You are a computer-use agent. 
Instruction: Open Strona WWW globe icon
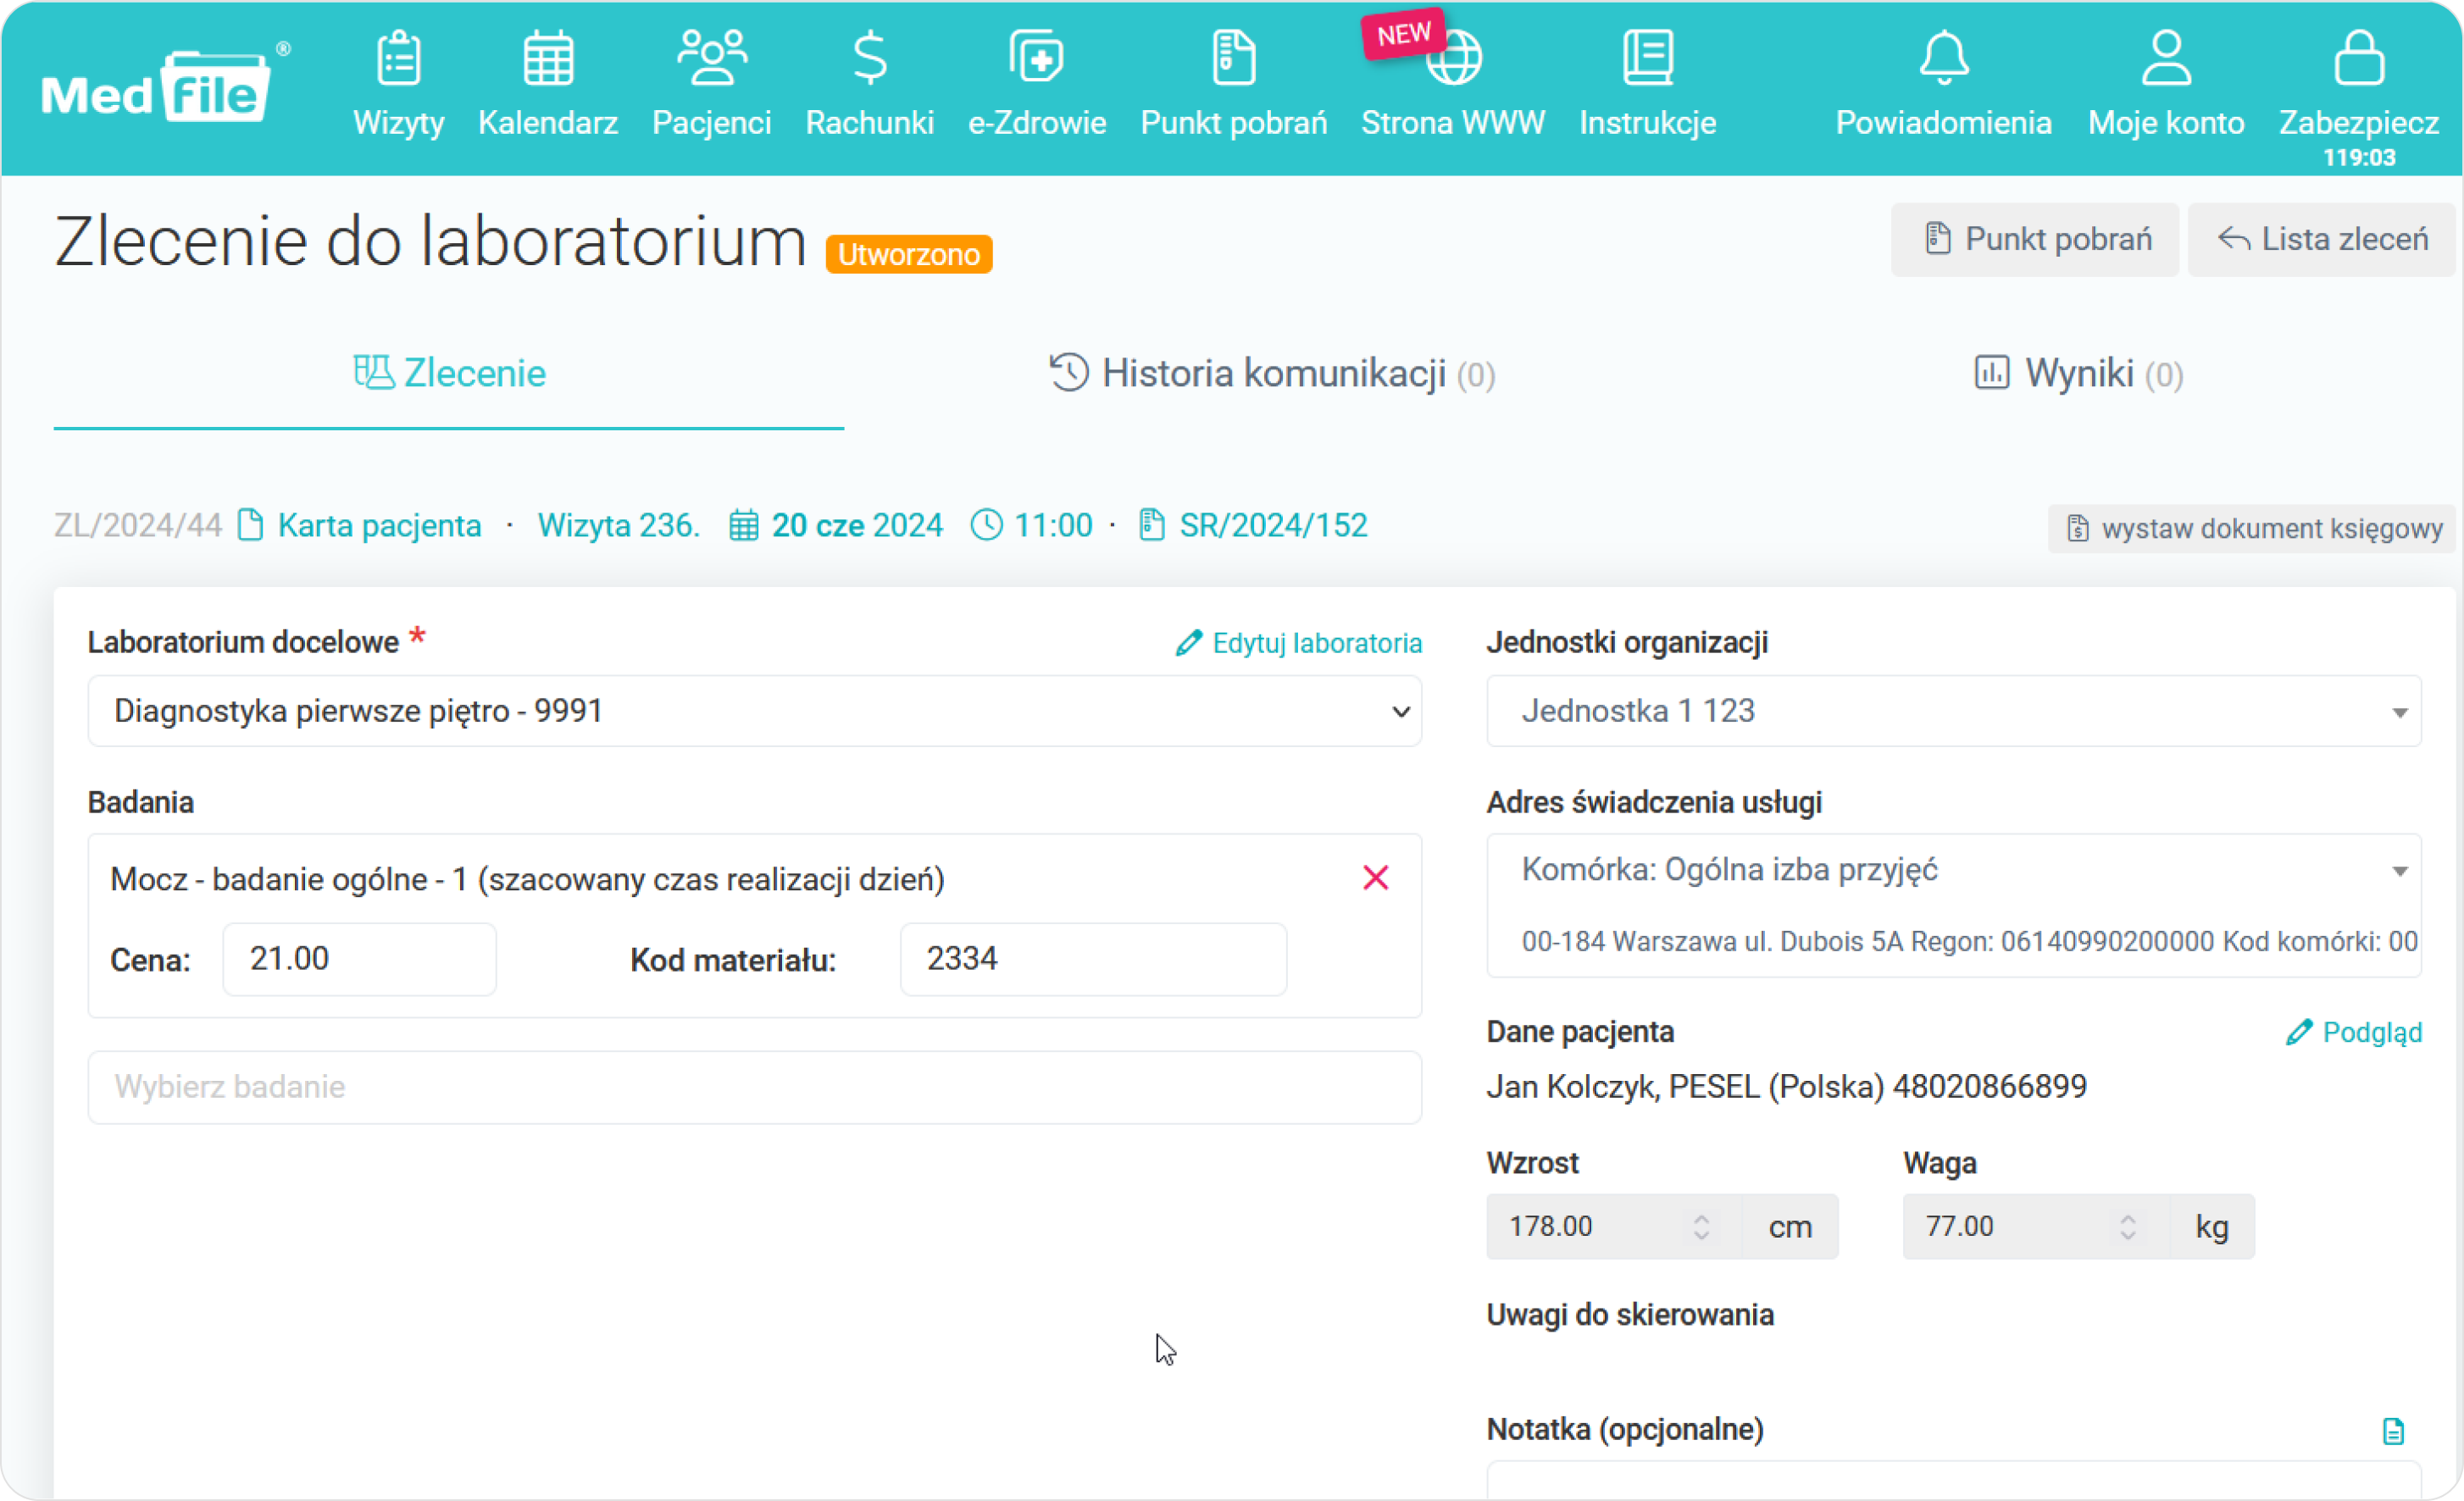(x=1453, y=58)
